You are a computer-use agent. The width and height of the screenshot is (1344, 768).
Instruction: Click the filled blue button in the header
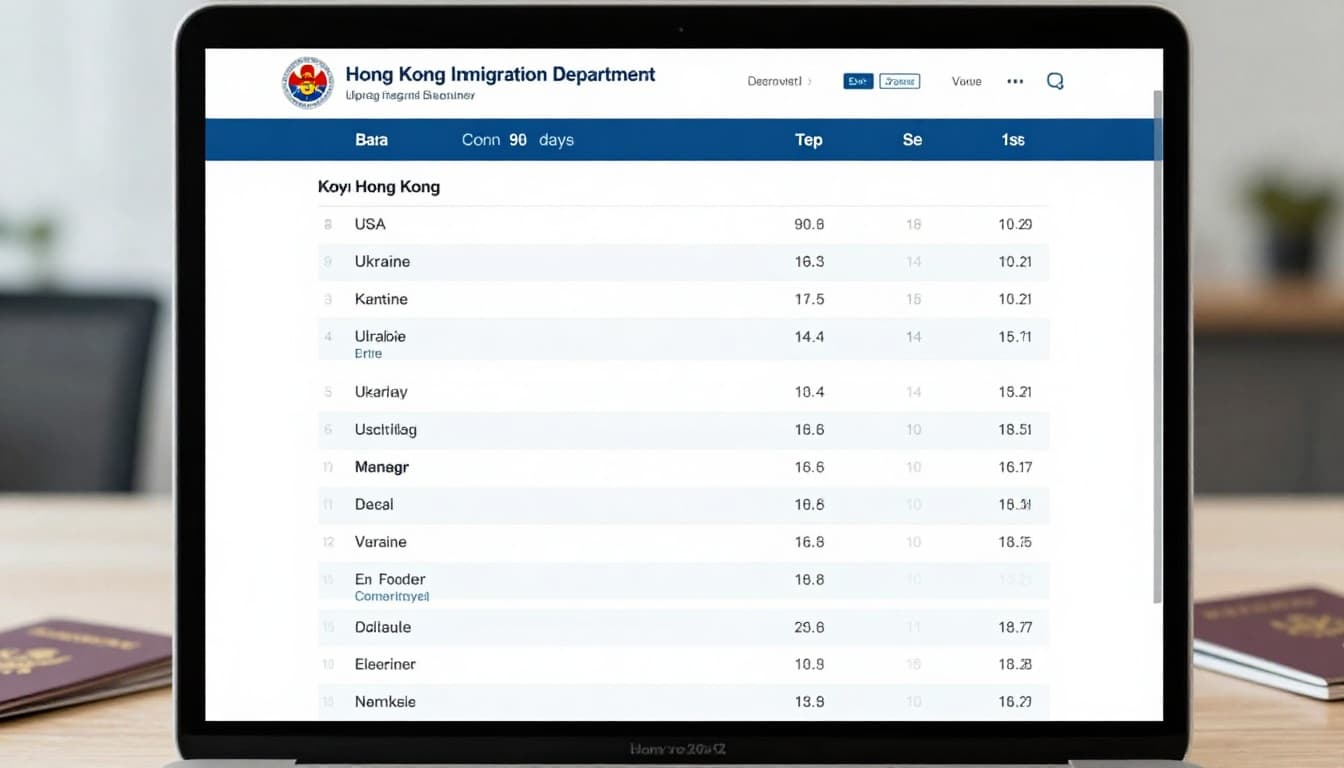pos(858,82)
